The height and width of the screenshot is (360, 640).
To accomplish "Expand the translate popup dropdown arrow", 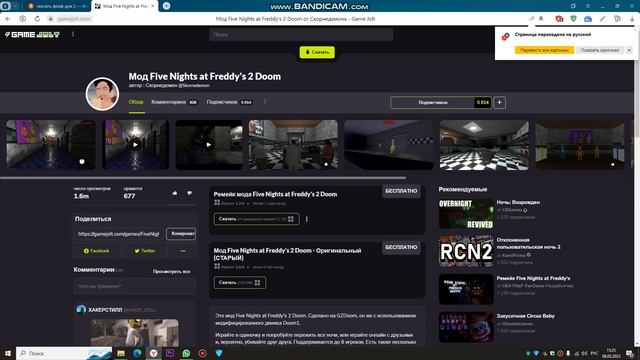I will coord(629,50).
